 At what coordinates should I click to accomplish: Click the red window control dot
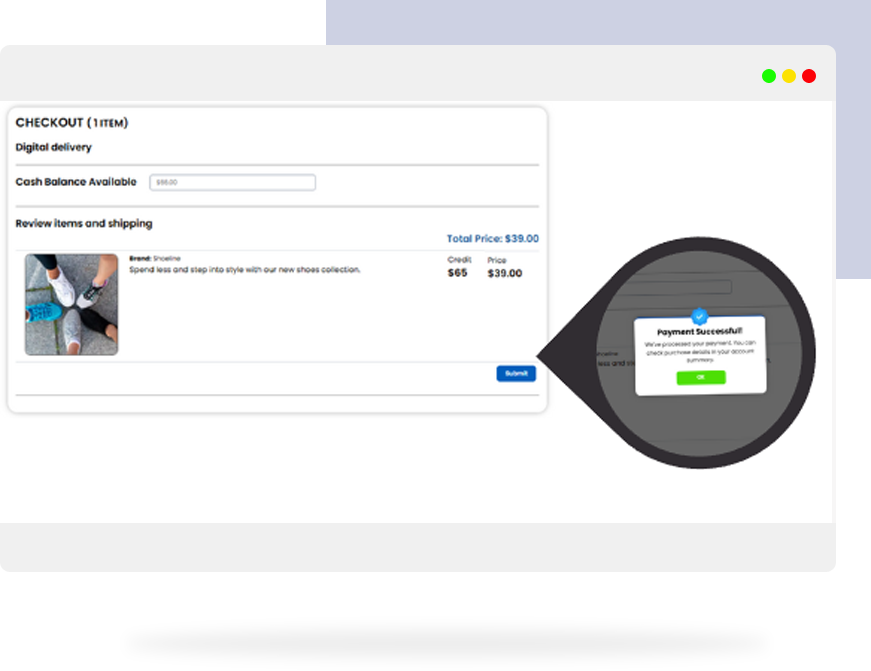809,76
